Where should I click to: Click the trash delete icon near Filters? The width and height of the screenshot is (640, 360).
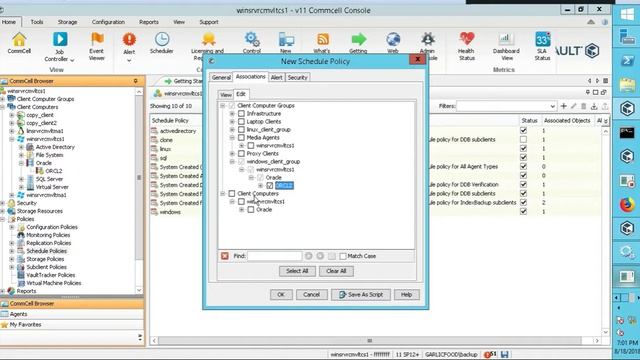pyautogui.click(x=584, y=106)
